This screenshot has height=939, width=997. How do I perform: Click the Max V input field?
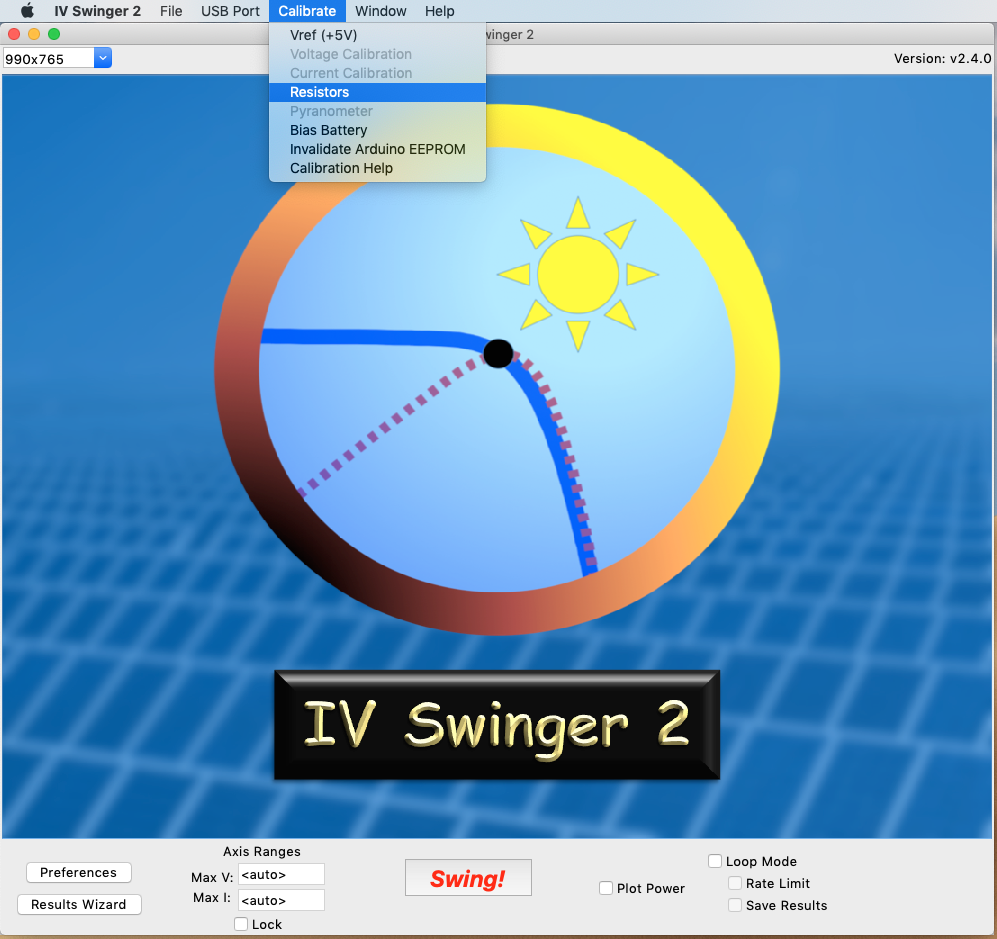(281, 874)
